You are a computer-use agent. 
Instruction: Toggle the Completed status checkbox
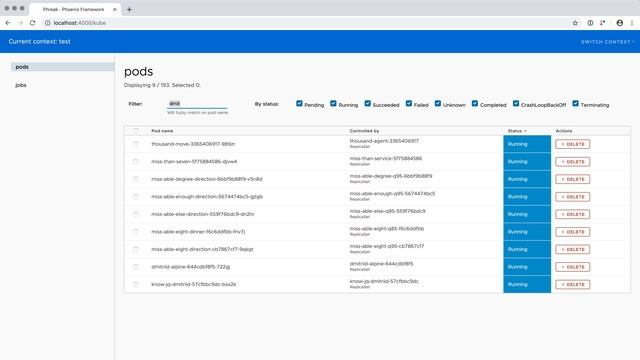475,104
